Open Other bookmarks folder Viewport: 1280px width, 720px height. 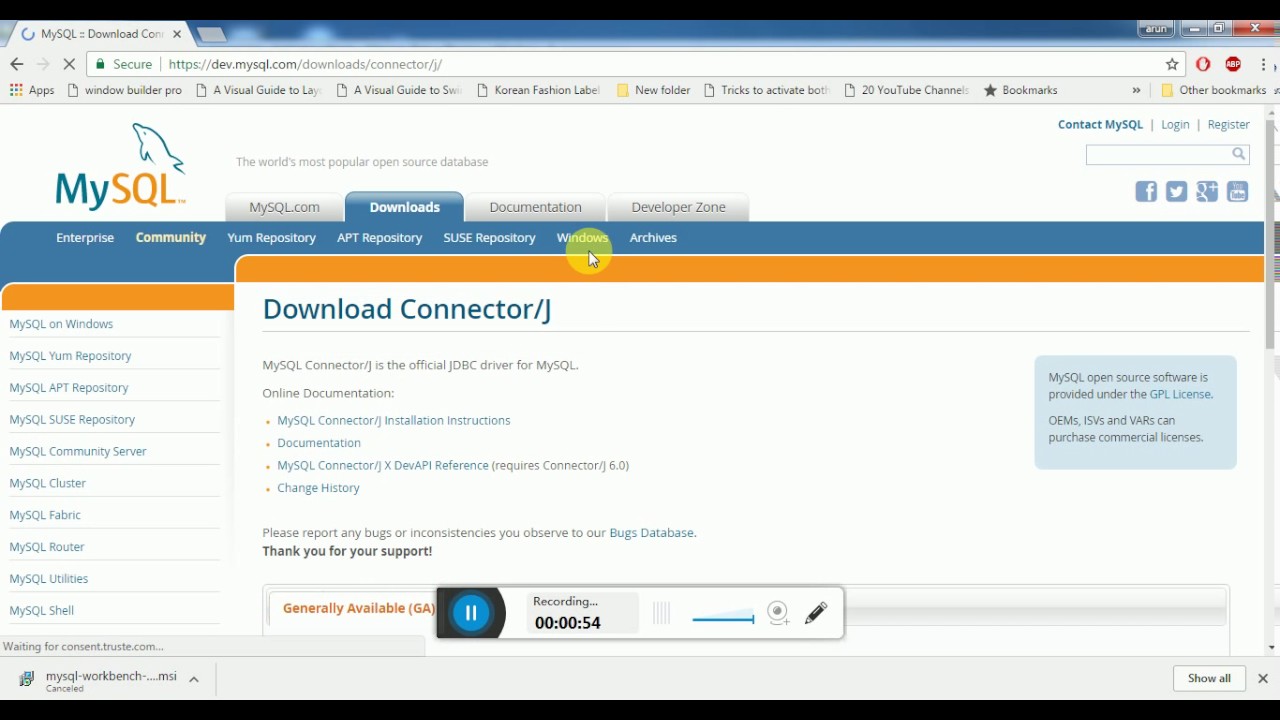tap(1214, 90)
